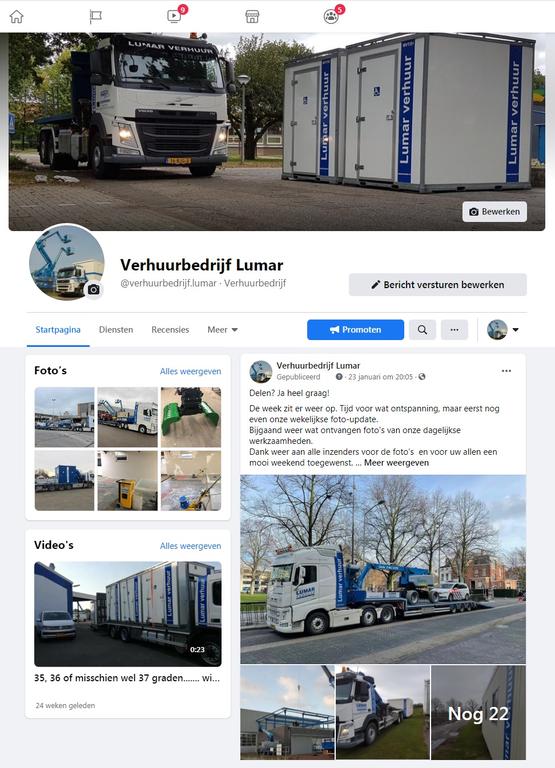
Task: Open the Pages flag icon
Action: pos(96,17)
